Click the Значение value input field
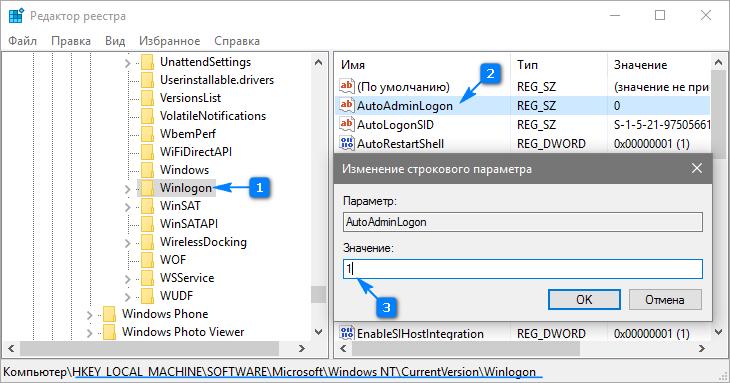This screenshot has height=383, width=730. pos(523,269)
